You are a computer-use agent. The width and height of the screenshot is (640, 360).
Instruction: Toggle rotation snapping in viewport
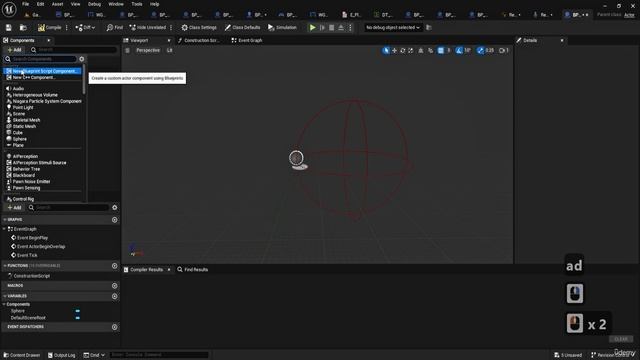[x=459, y=50]
